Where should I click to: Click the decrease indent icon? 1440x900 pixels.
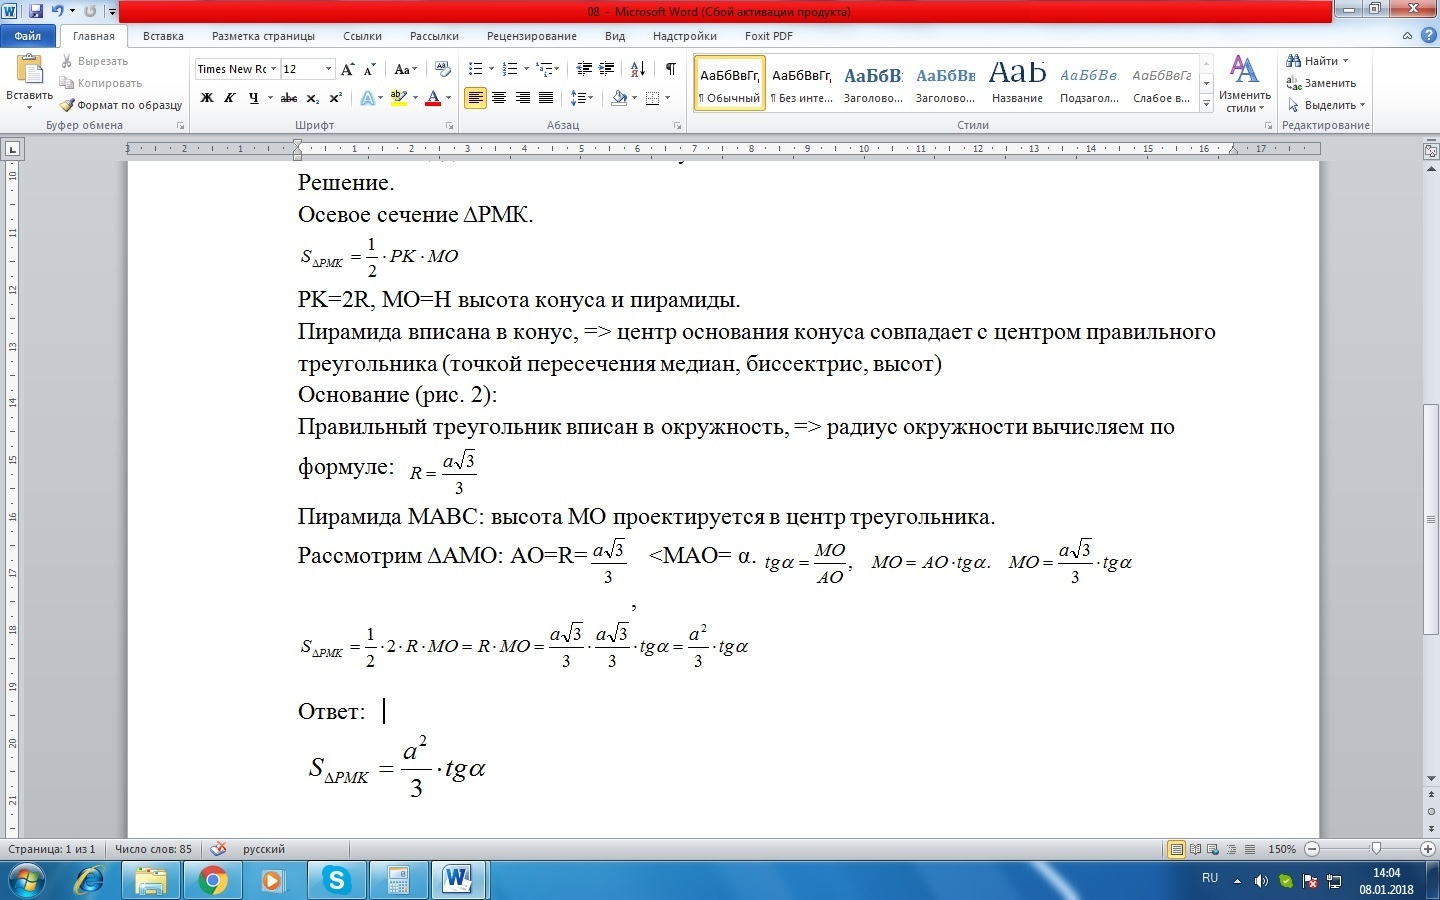[584, 69]
